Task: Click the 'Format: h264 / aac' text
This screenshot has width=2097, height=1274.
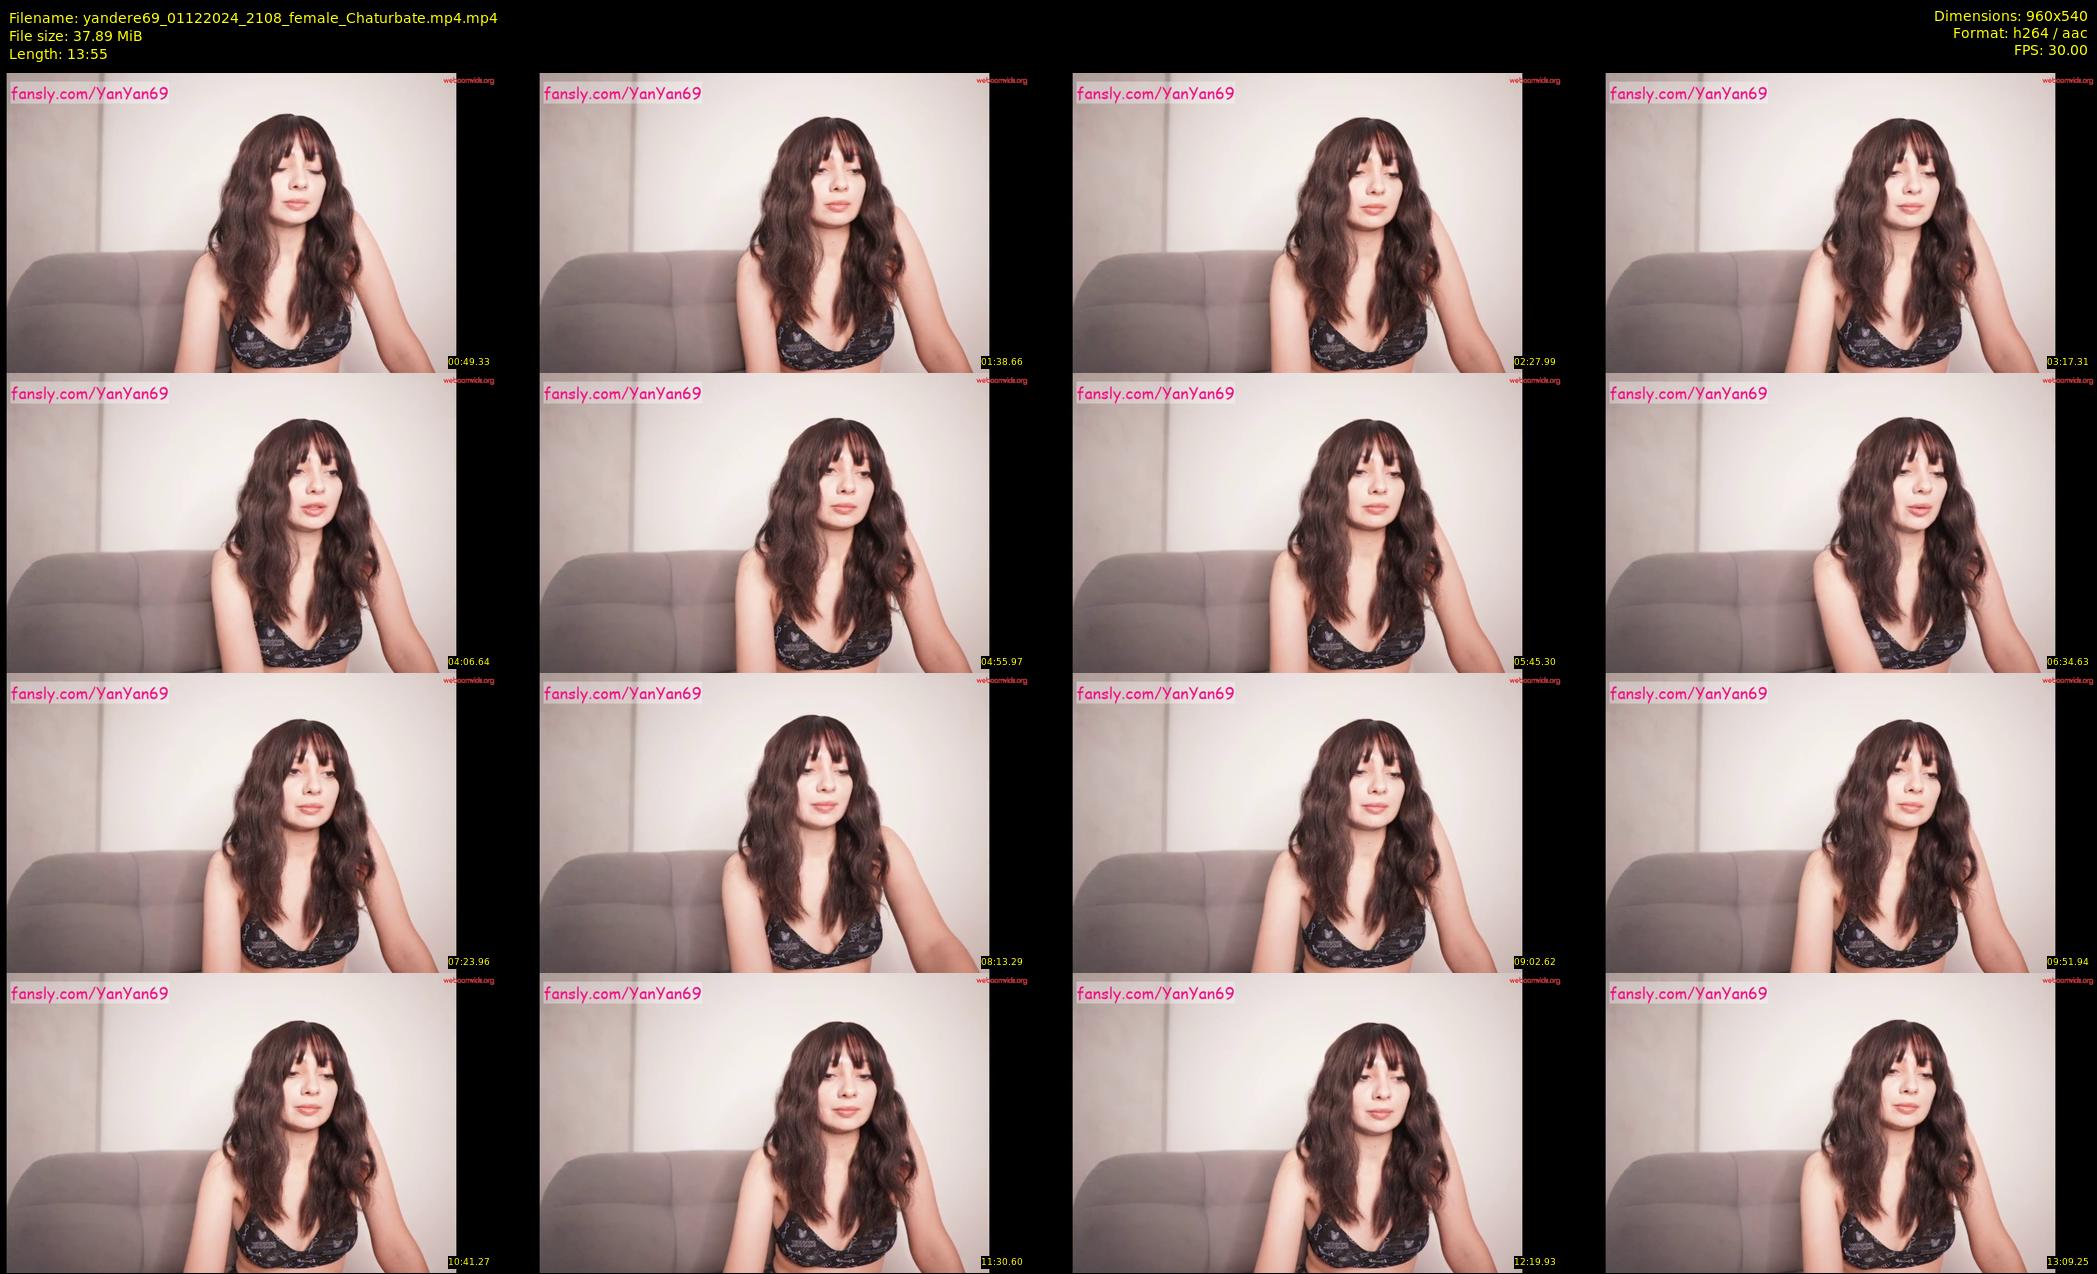Action: [x=2020, y=33]
